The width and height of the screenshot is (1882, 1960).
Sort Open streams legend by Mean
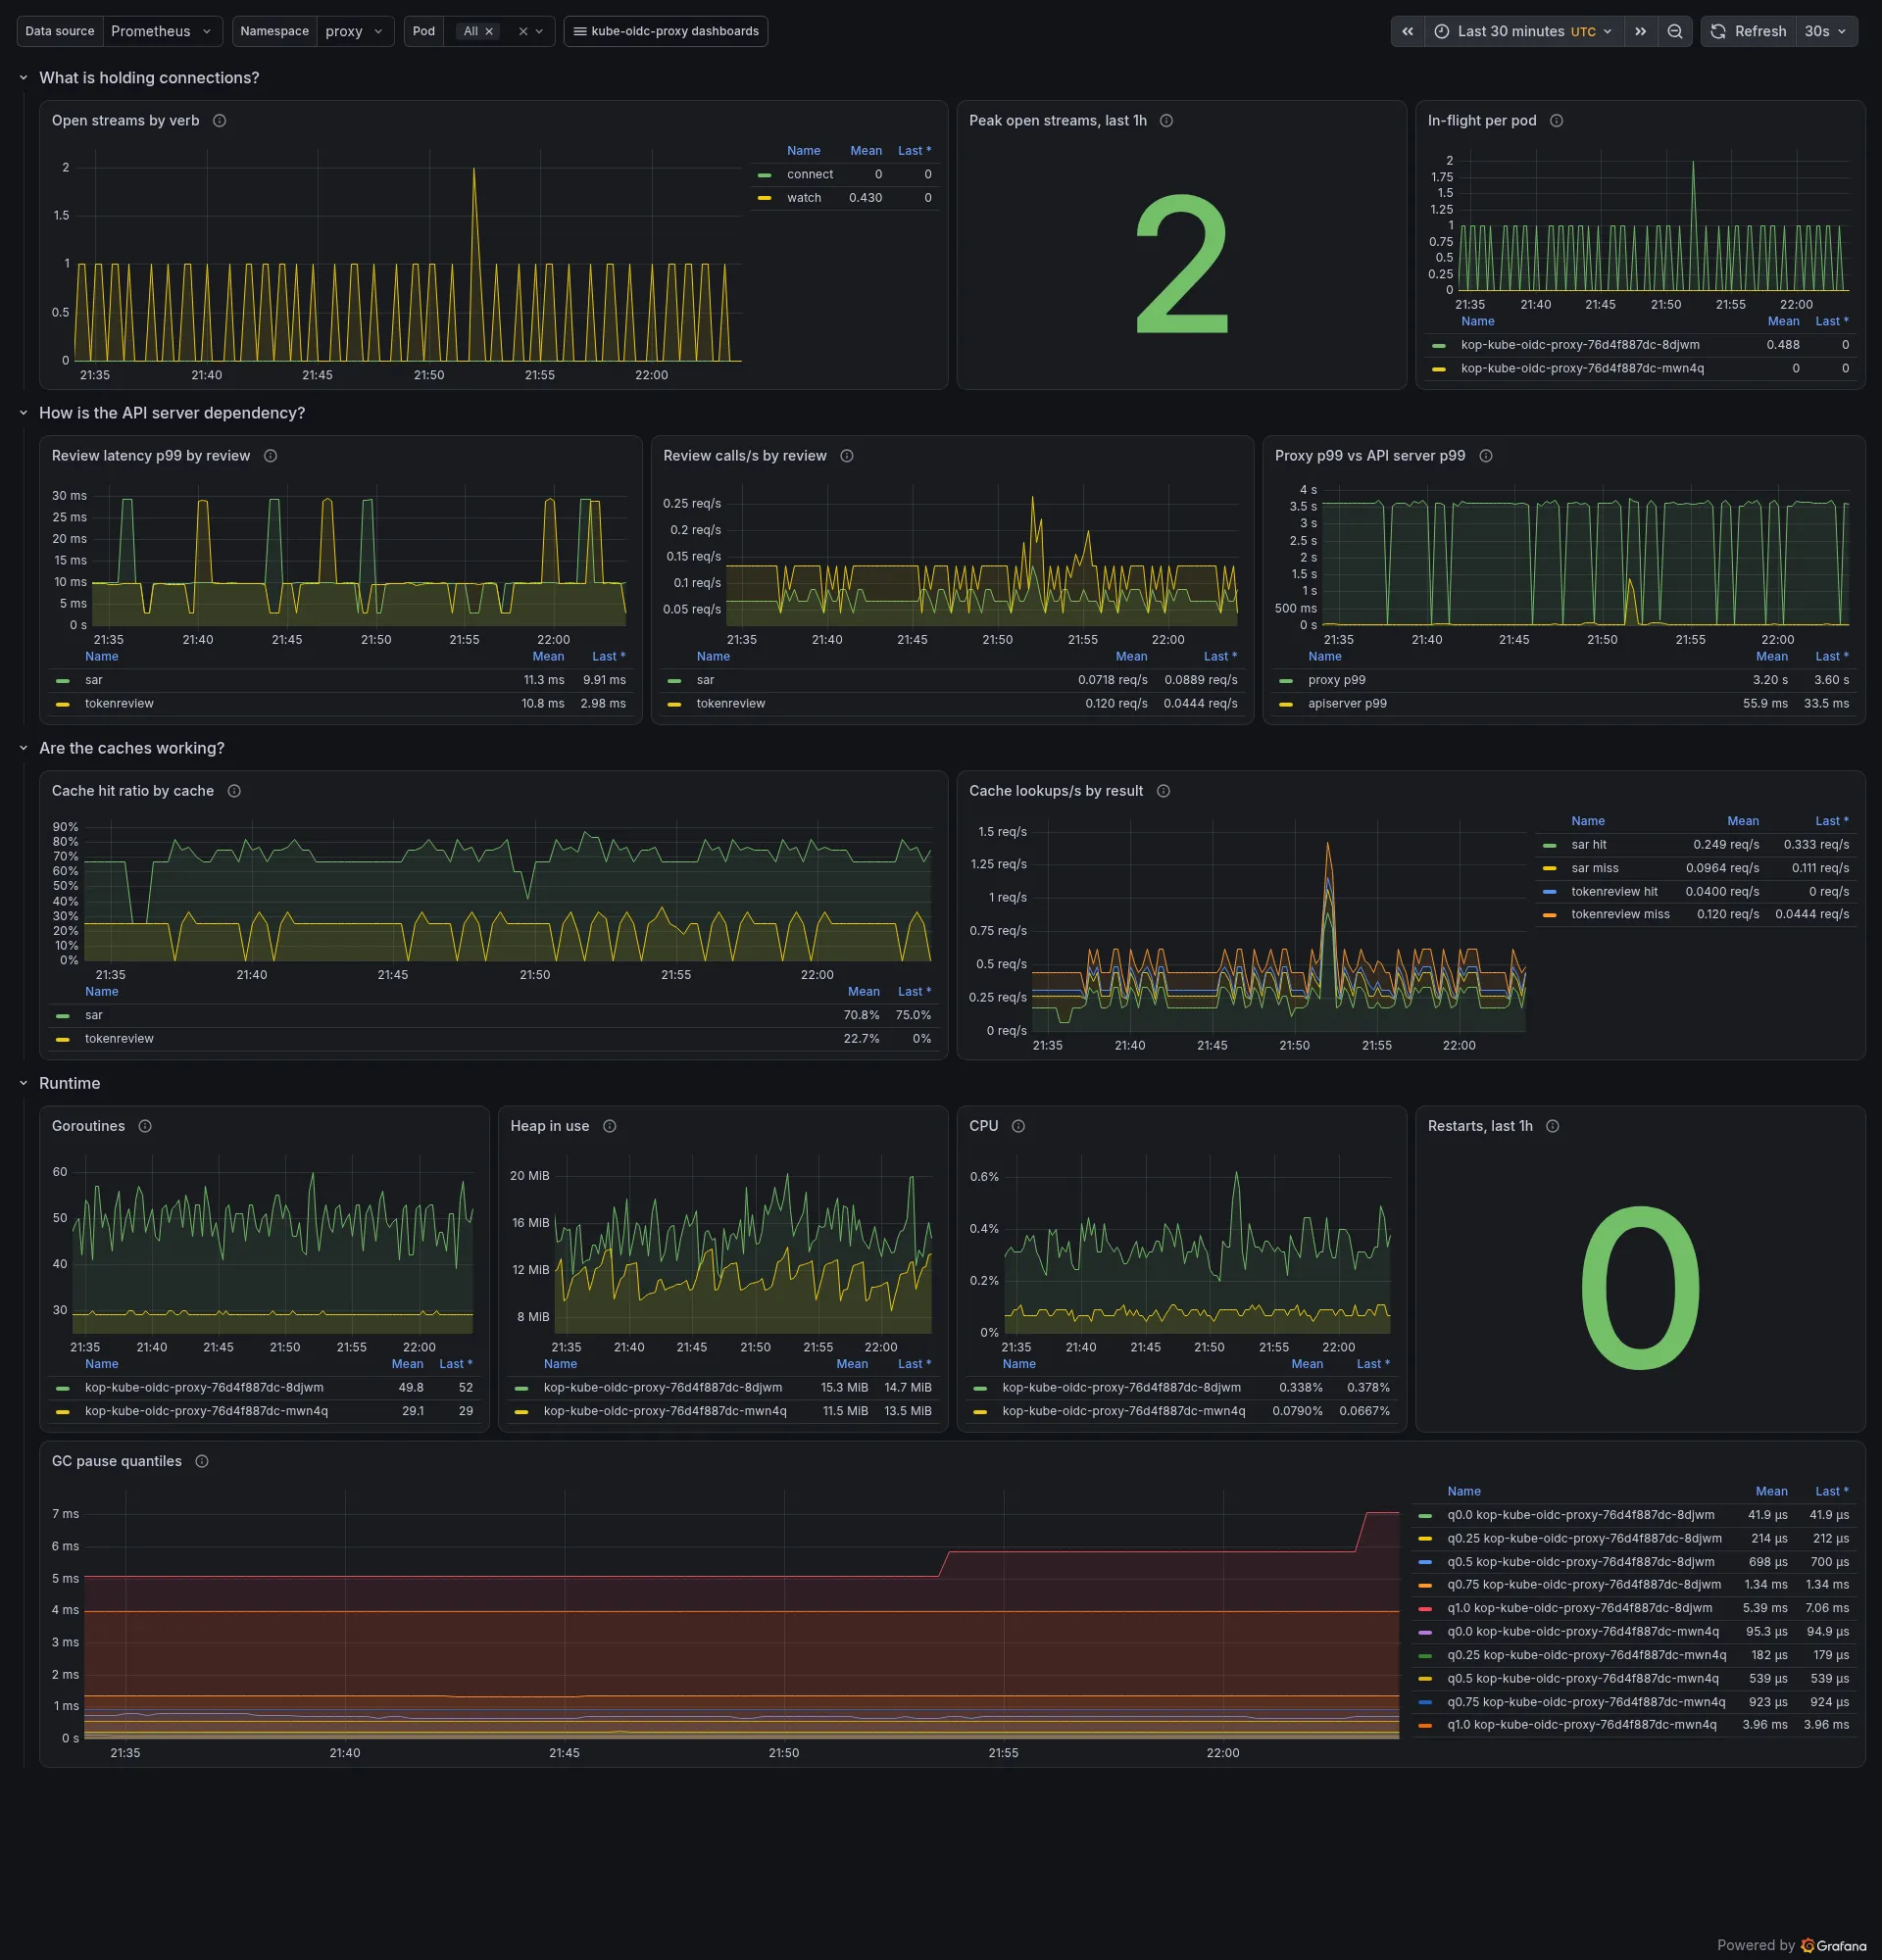tap(866, 151)
